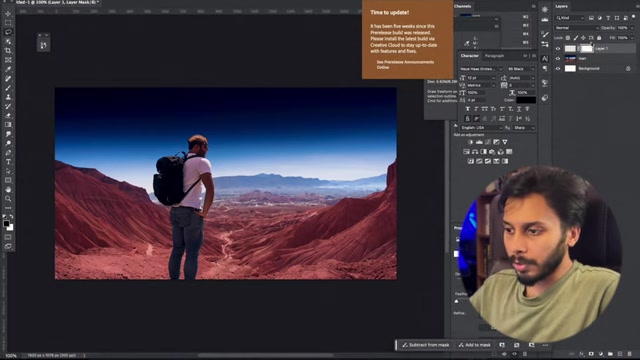Select the Crop tool
The image size is (640, 360).
coord(8,51)
